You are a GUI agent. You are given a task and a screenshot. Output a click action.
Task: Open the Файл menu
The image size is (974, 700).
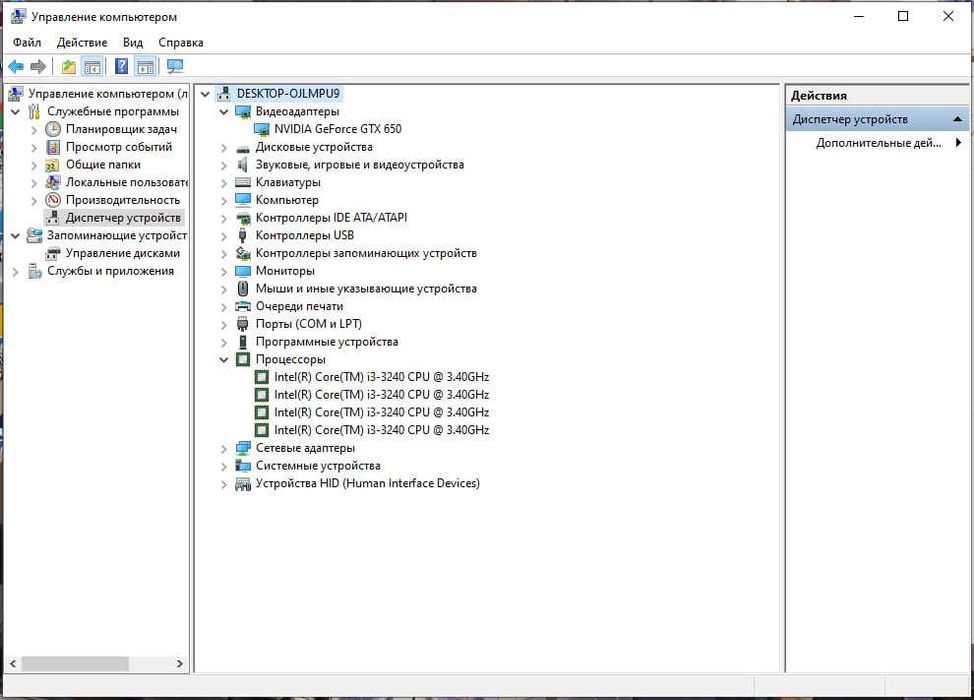pyautogui.click(x=27, y=42)
